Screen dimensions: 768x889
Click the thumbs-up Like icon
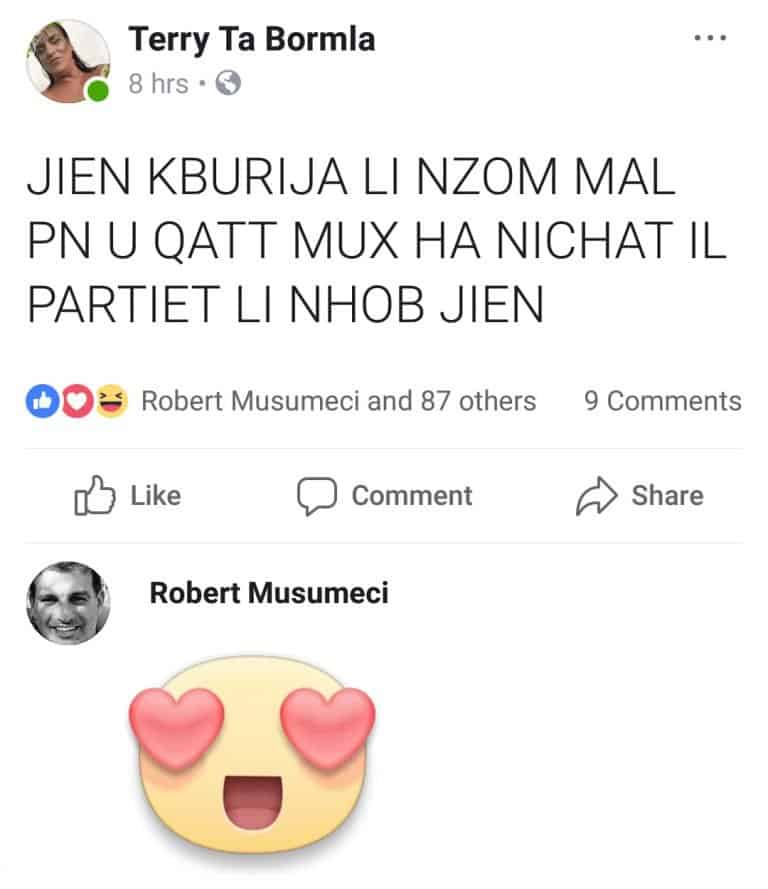point(95,495)
